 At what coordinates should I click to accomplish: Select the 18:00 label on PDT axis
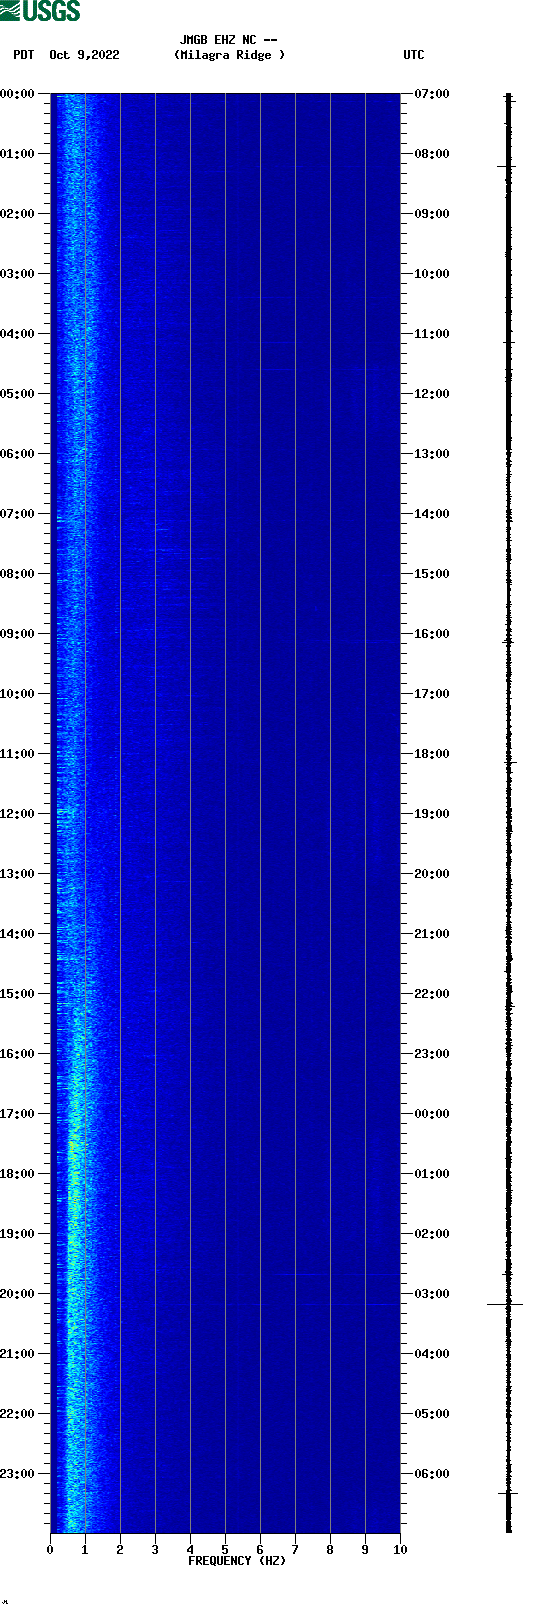pos(18,1174)
